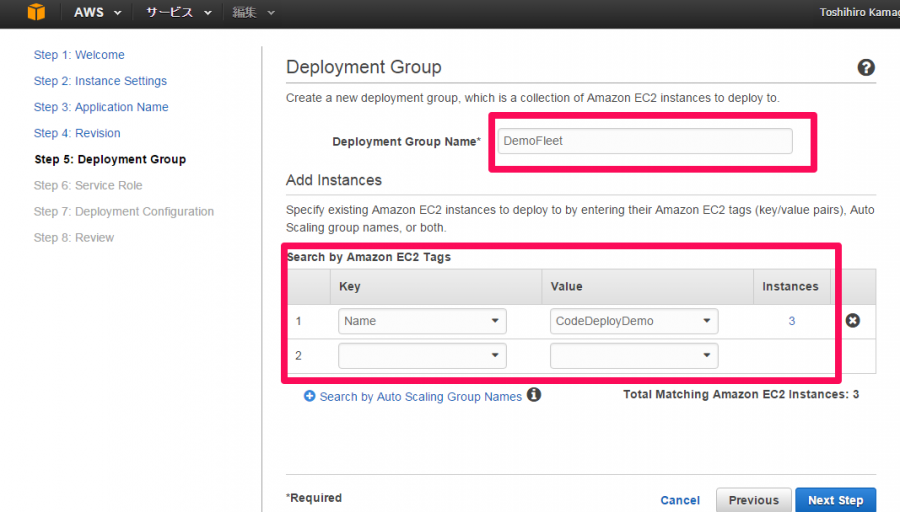Open the 編集 menu
Image resolution: width=900 pixels, height=512 pixels.
point(253,13)
